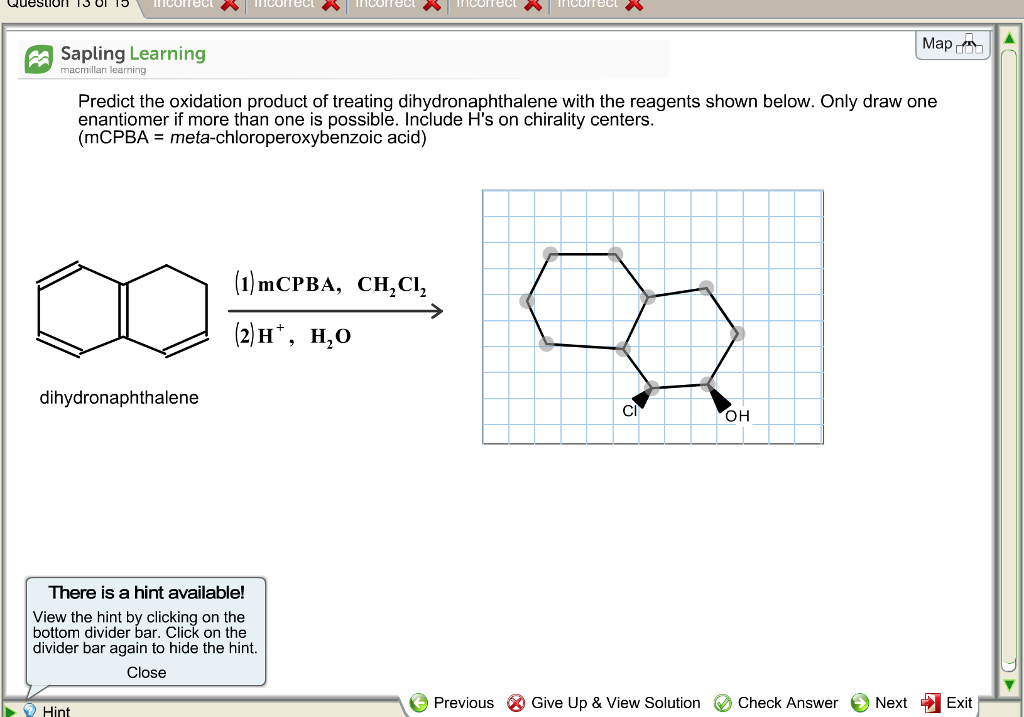Click the Sapling Learning leaf logo
Viewport: 1024px width, 717px height.
pyautogui.click(x=38, y=58)
